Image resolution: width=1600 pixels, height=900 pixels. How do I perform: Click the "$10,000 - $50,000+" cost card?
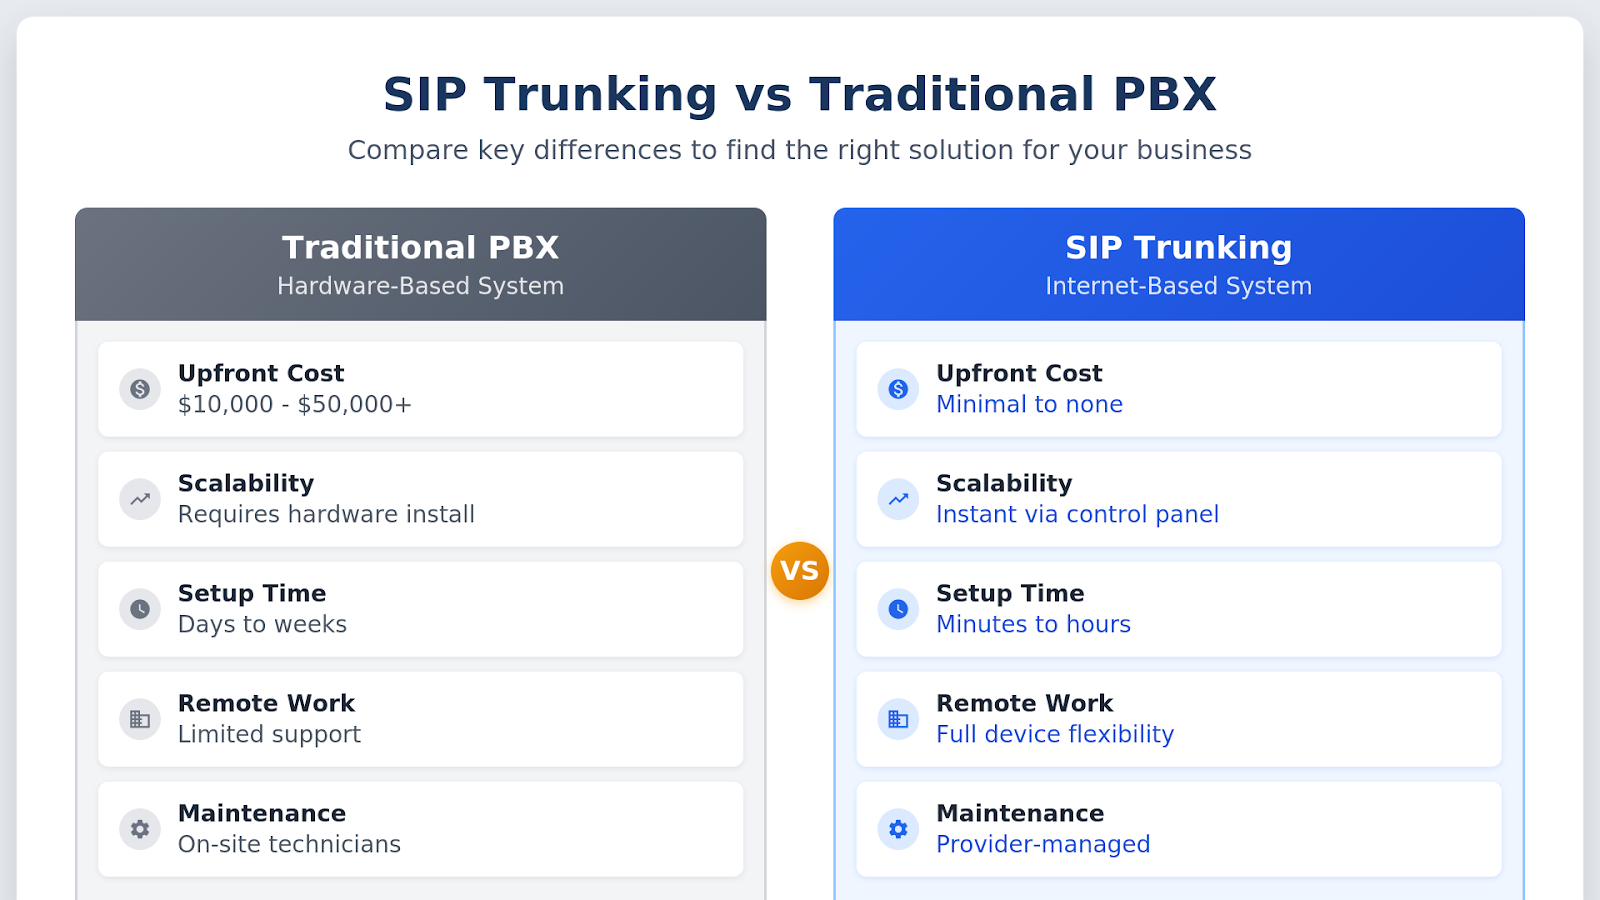pyautogui.click(x=420, y=389)
